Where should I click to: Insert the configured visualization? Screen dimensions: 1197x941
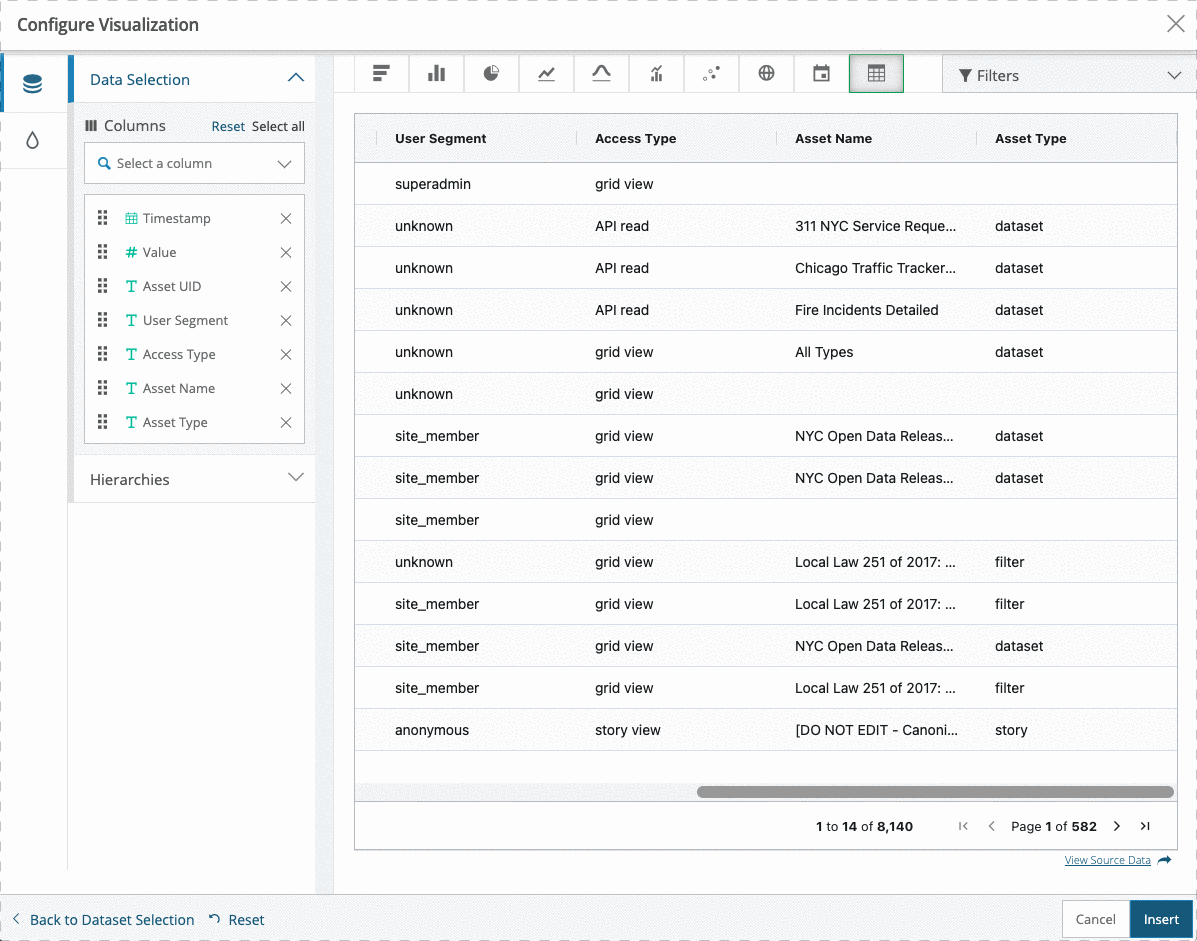[1160, 919]
